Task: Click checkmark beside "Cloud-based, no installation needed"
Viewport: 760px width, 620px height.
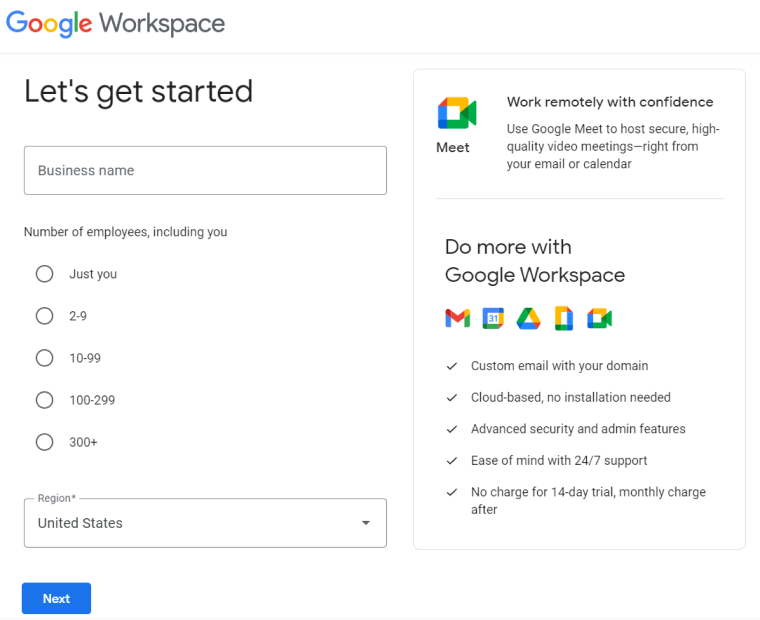Action: tap(452, 397)
